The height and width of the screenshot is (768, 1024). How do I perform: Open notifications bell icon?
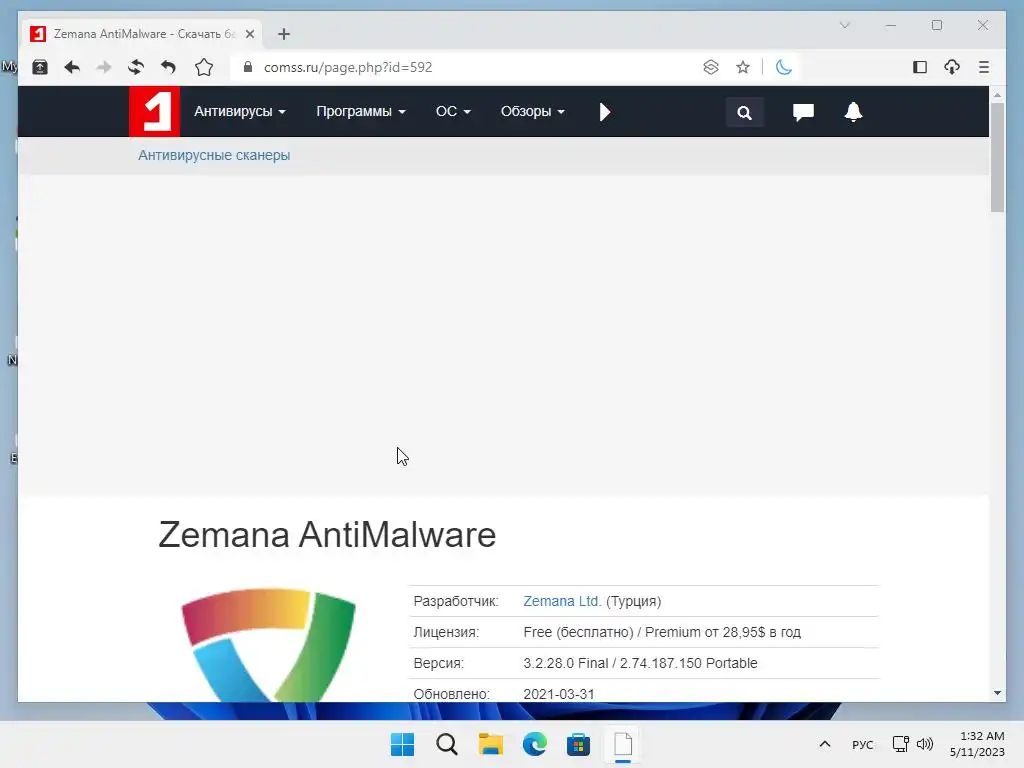point(853,112)
